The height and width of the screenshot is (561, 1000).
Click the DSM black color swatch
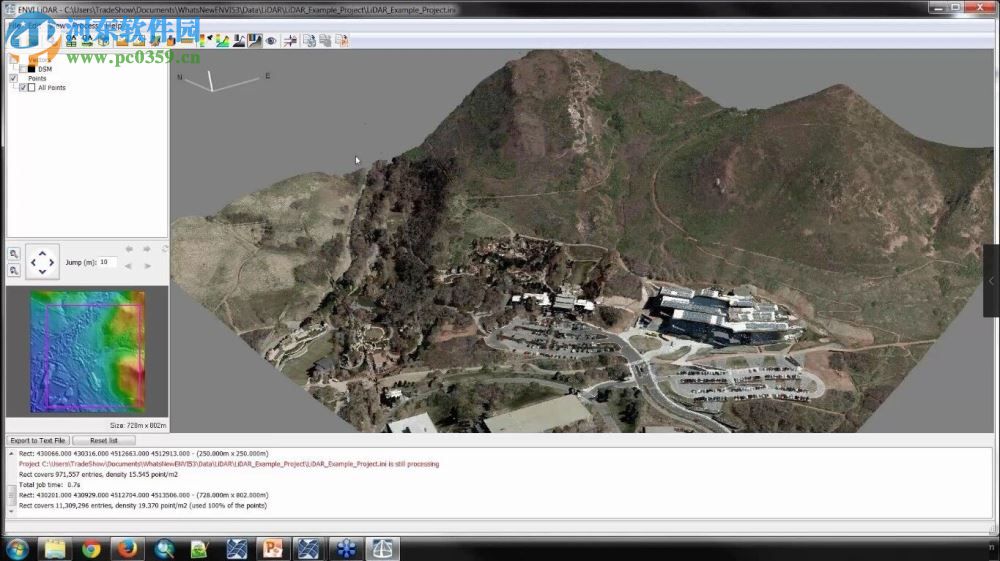(32, 69)
